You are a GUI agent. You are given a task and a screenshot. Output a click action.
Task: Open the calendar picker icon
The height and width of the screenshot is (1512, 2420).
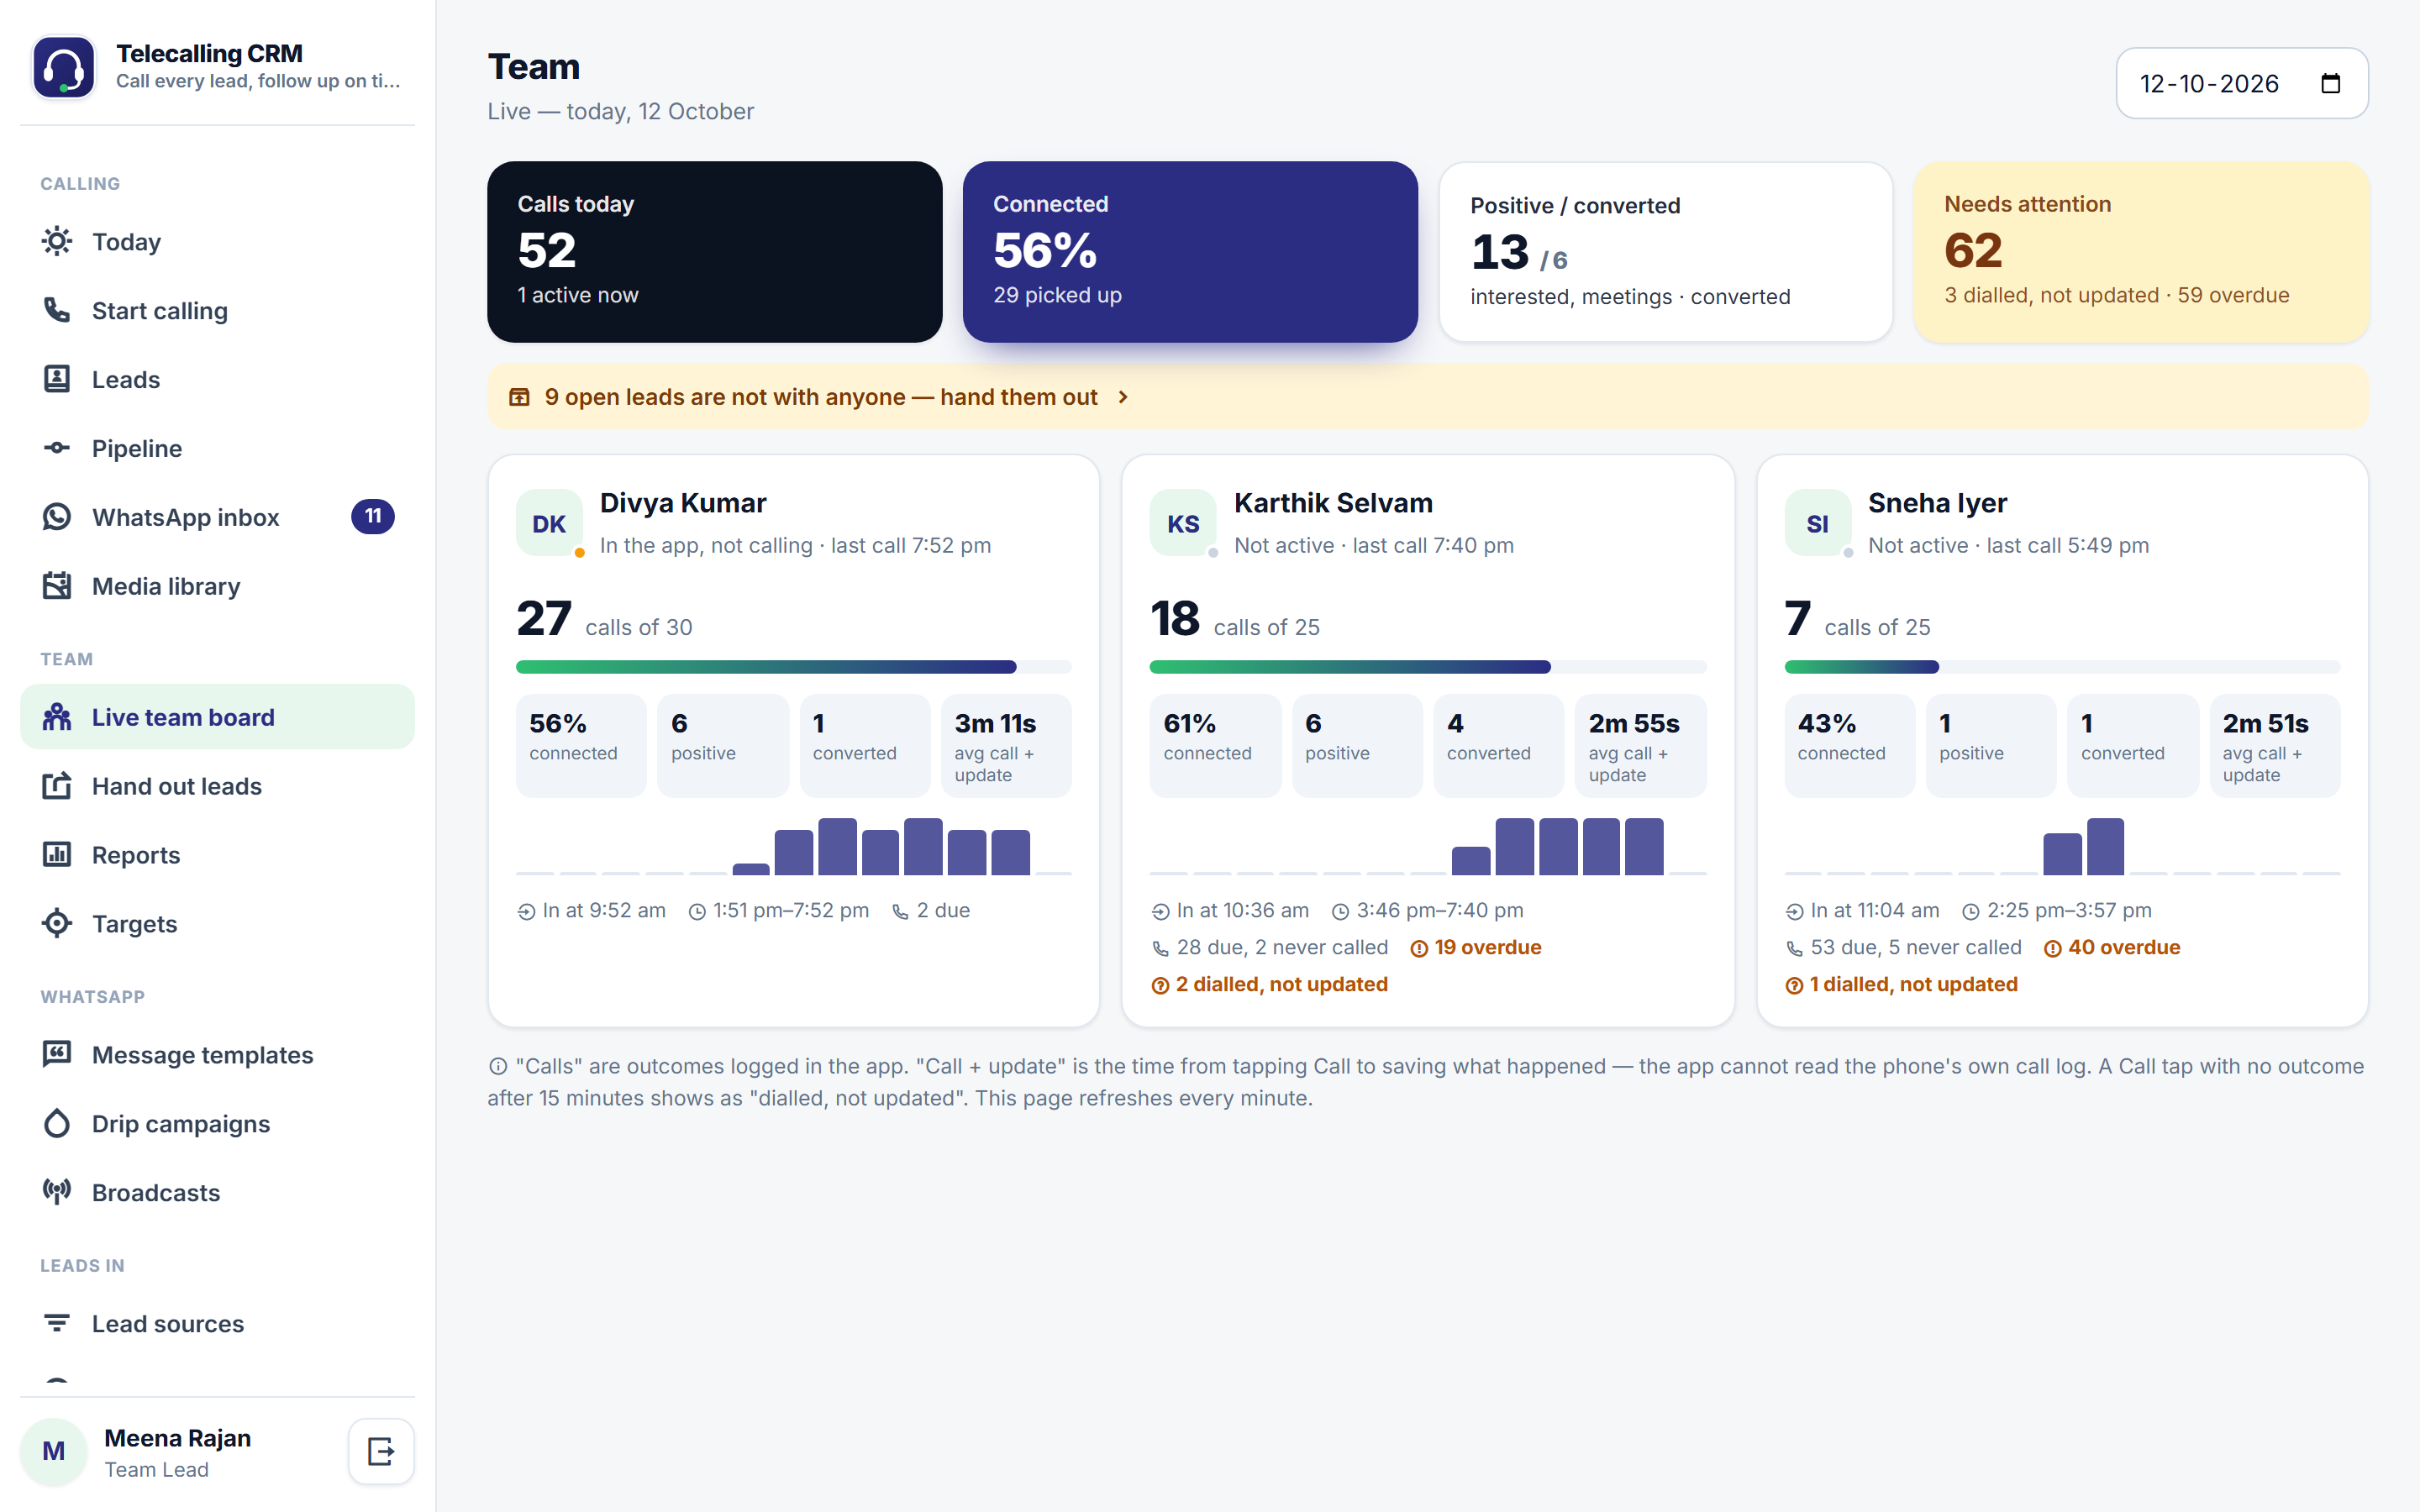click(x=2330, y=83)
